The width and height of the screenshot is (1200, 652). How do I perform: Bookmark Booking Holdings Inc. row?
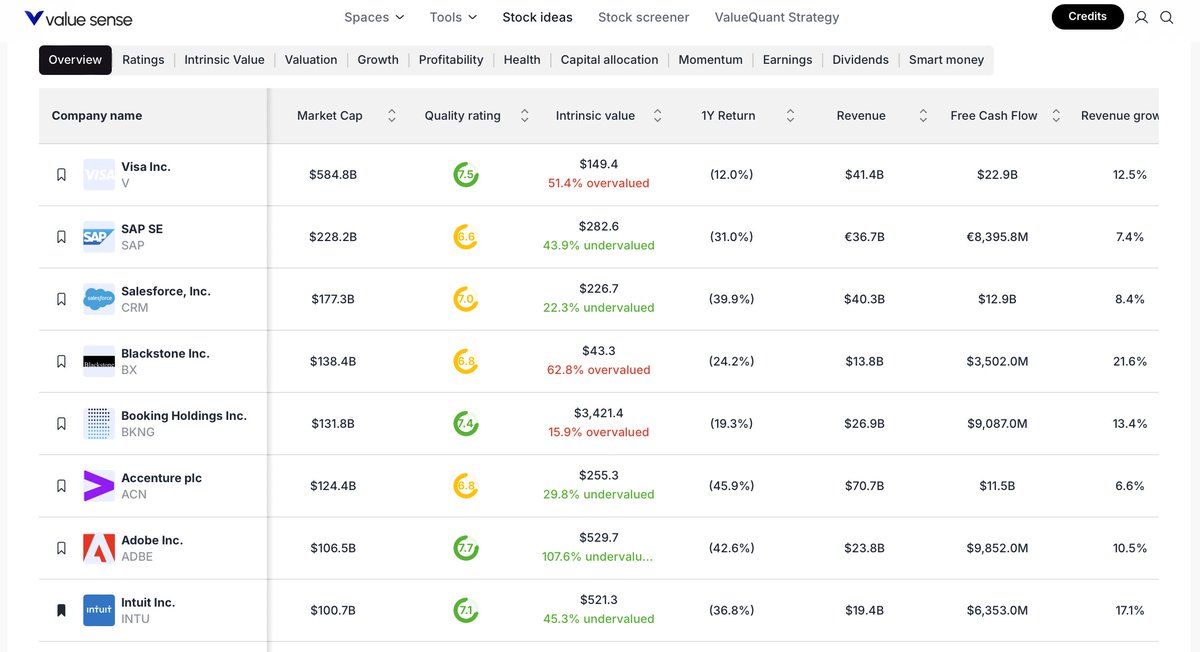click(61, 423)
